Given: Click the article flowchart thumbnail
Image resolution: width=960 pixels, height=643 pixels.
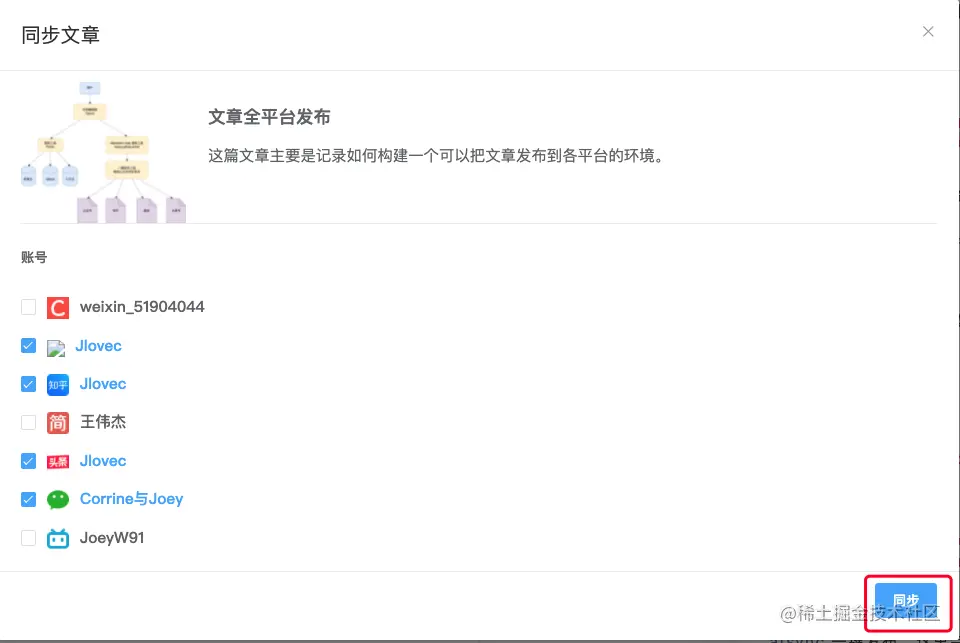Looking at the screenshot, I should (103, 152).
